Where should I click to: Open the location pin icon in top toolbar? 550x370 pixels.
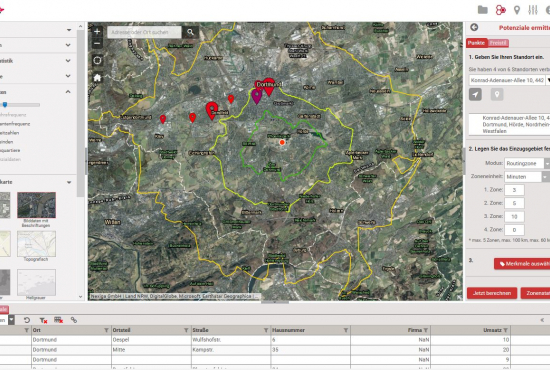[517, 10]
